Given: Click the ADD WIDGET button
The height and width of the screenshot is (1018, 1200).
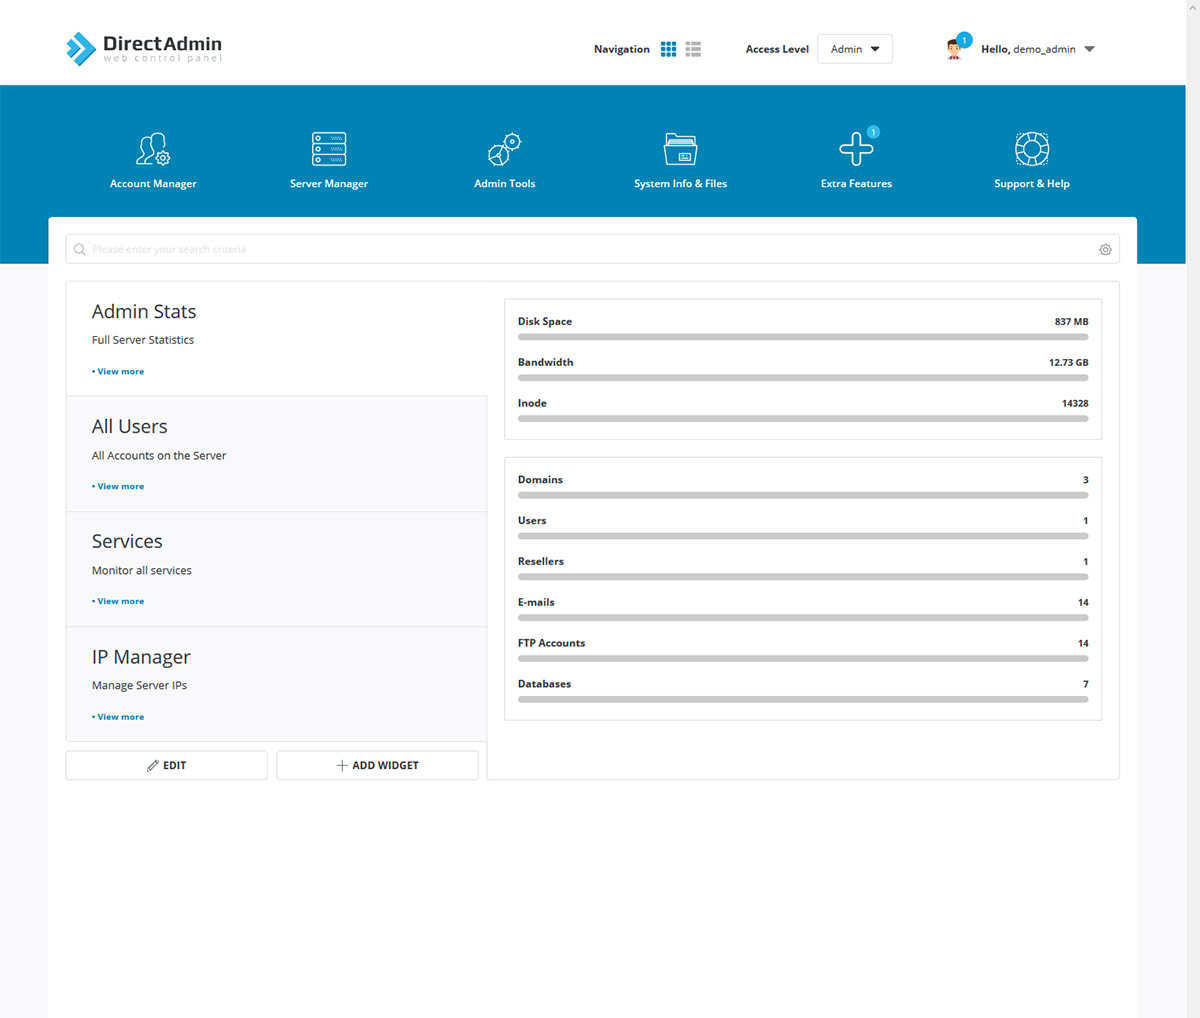Looking at the screenshot, I should click(377, 764).
